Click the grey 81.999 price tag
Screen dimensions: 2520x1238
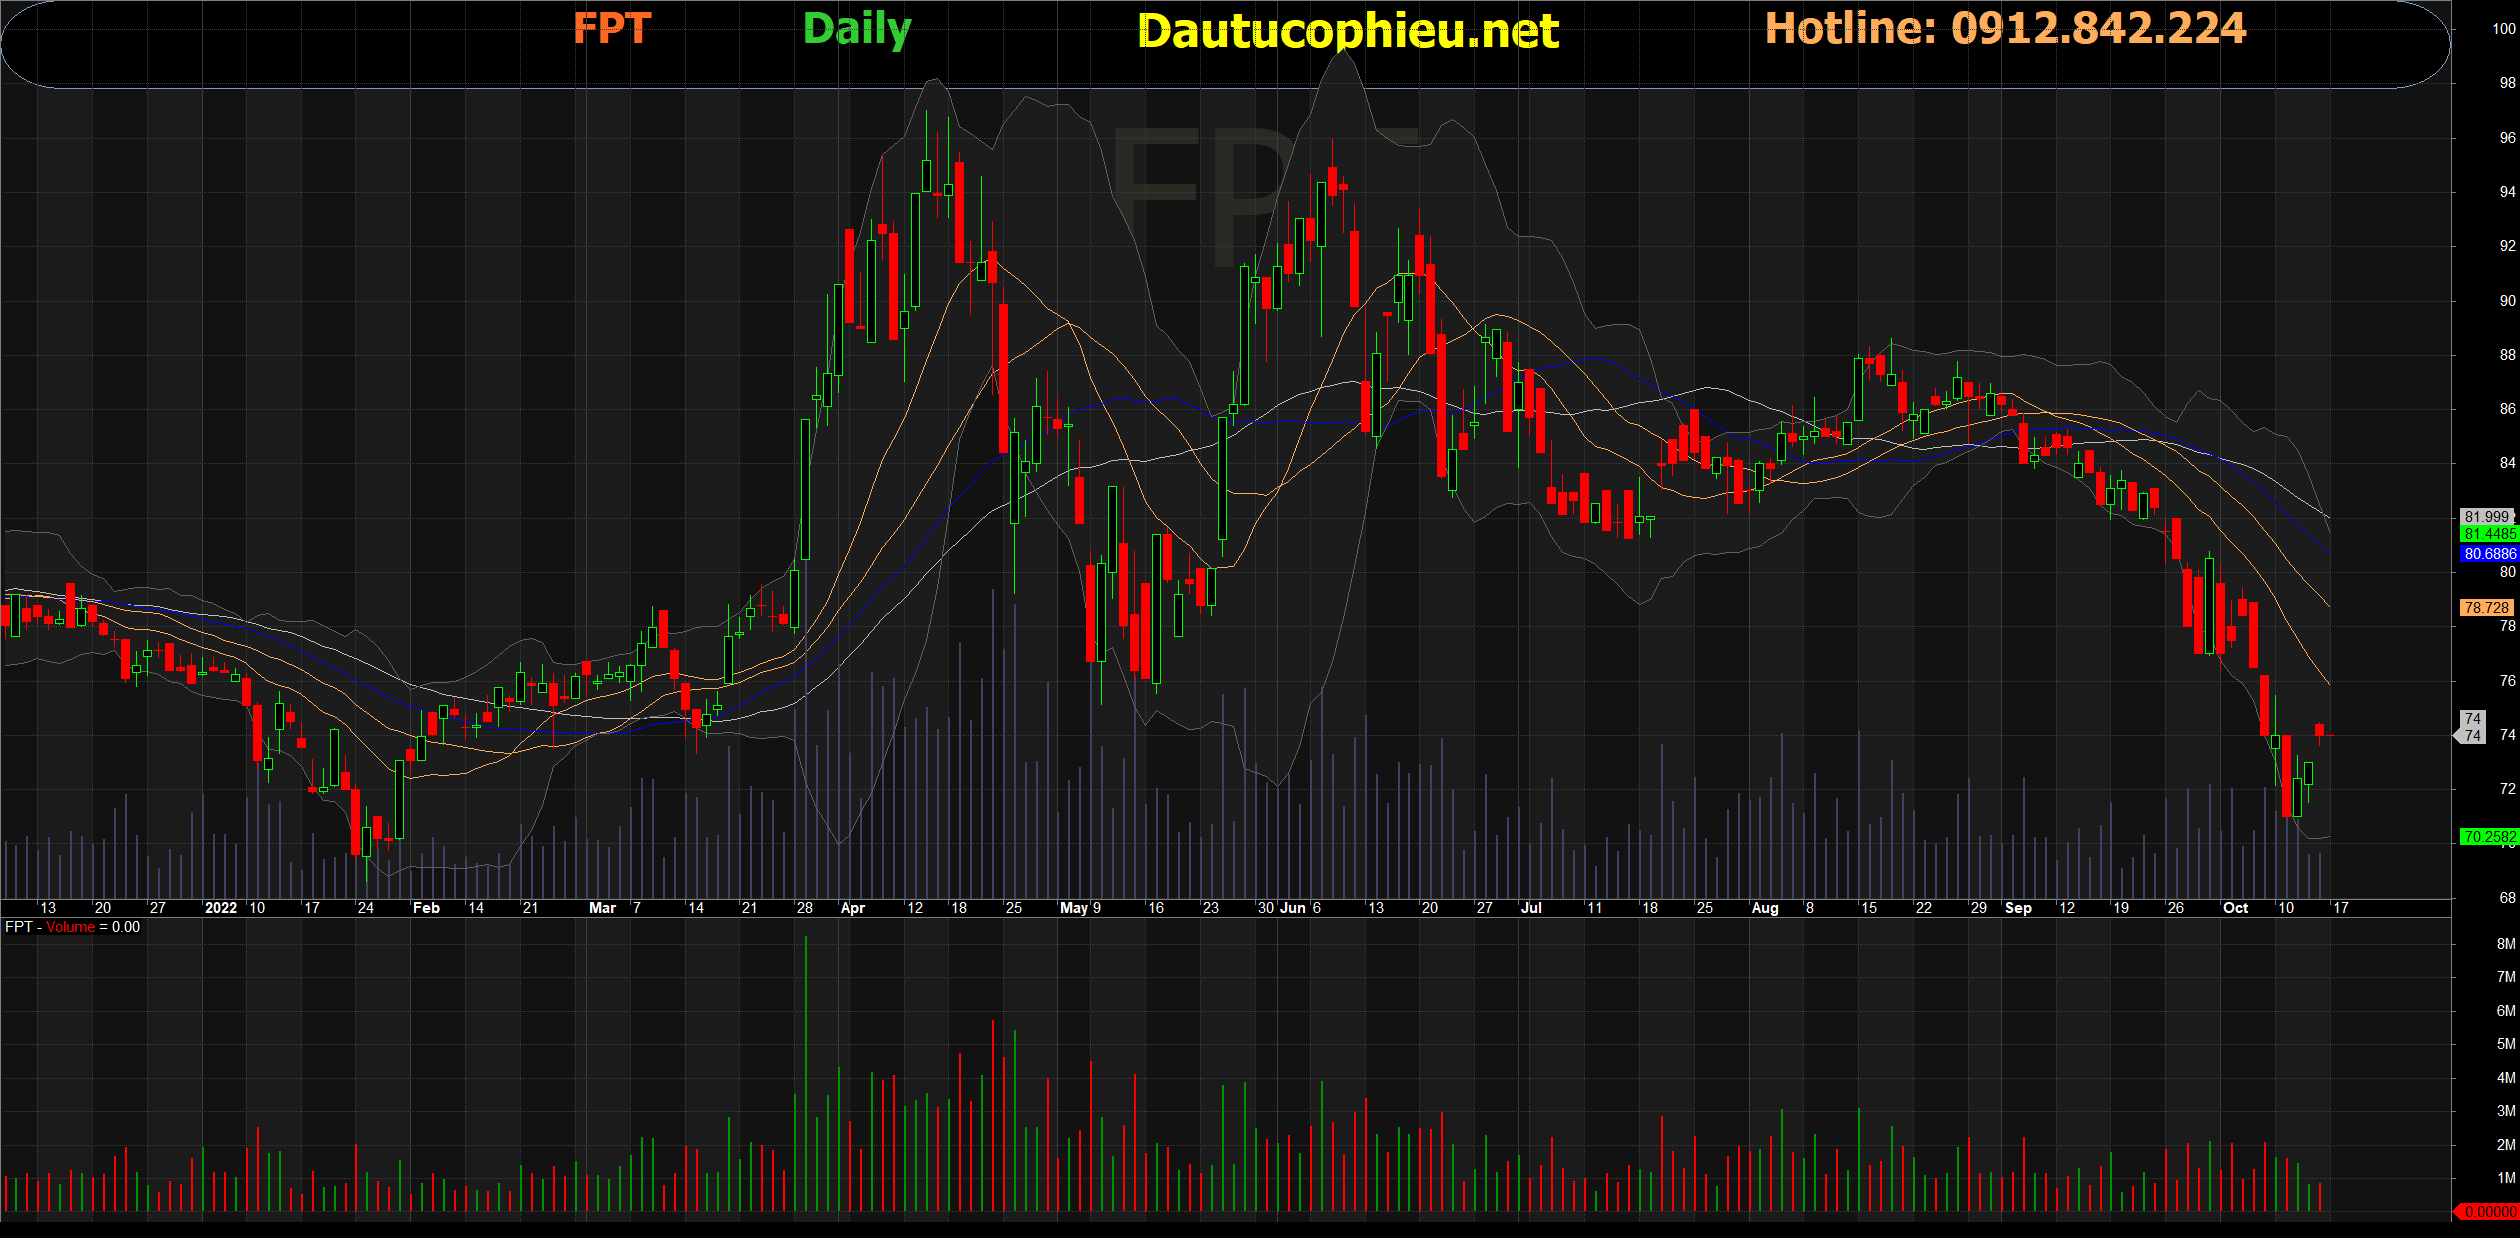click(x=2487, y=517)
